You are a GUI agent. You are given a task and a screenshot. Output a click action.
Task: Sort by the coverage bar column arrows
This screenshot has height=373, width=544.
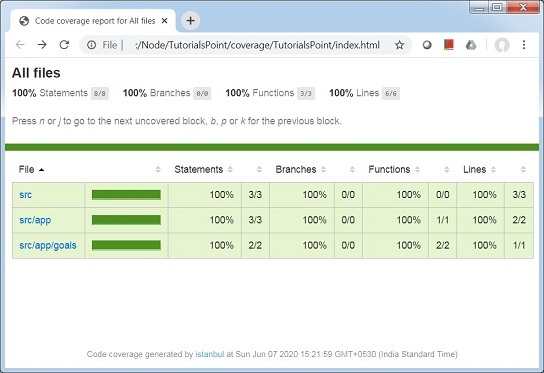(x=158, y=169)
